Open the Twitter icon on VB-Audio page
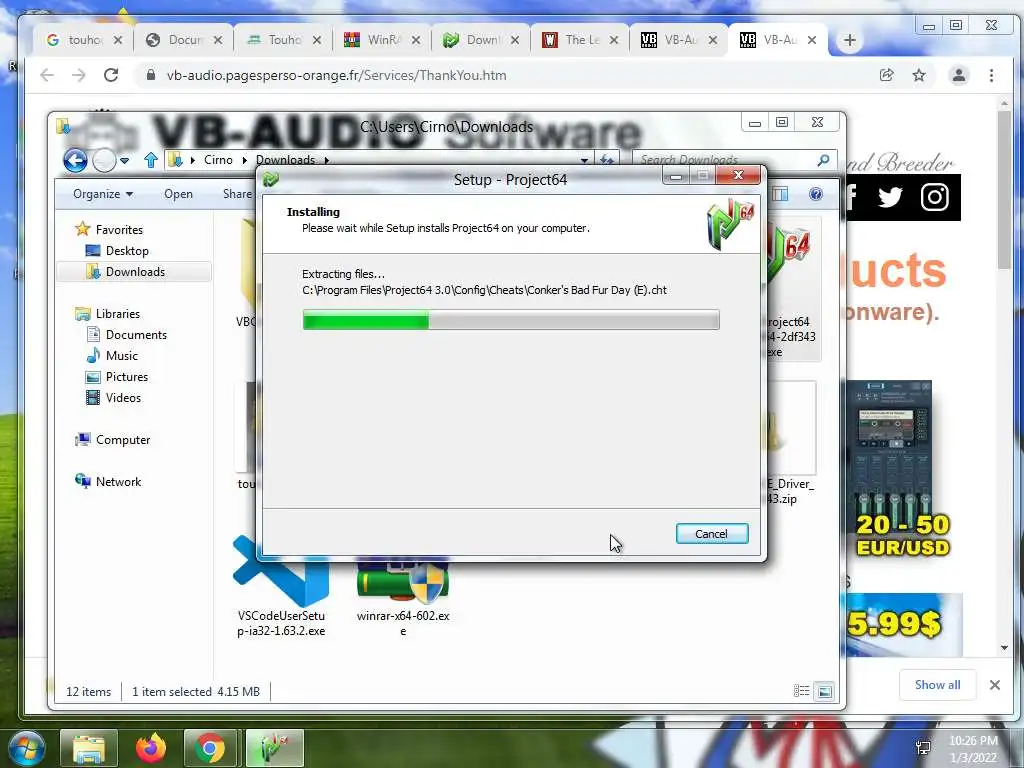This screenshot has height=768, width=1024. pyautogui.click(x=889, y=197)
